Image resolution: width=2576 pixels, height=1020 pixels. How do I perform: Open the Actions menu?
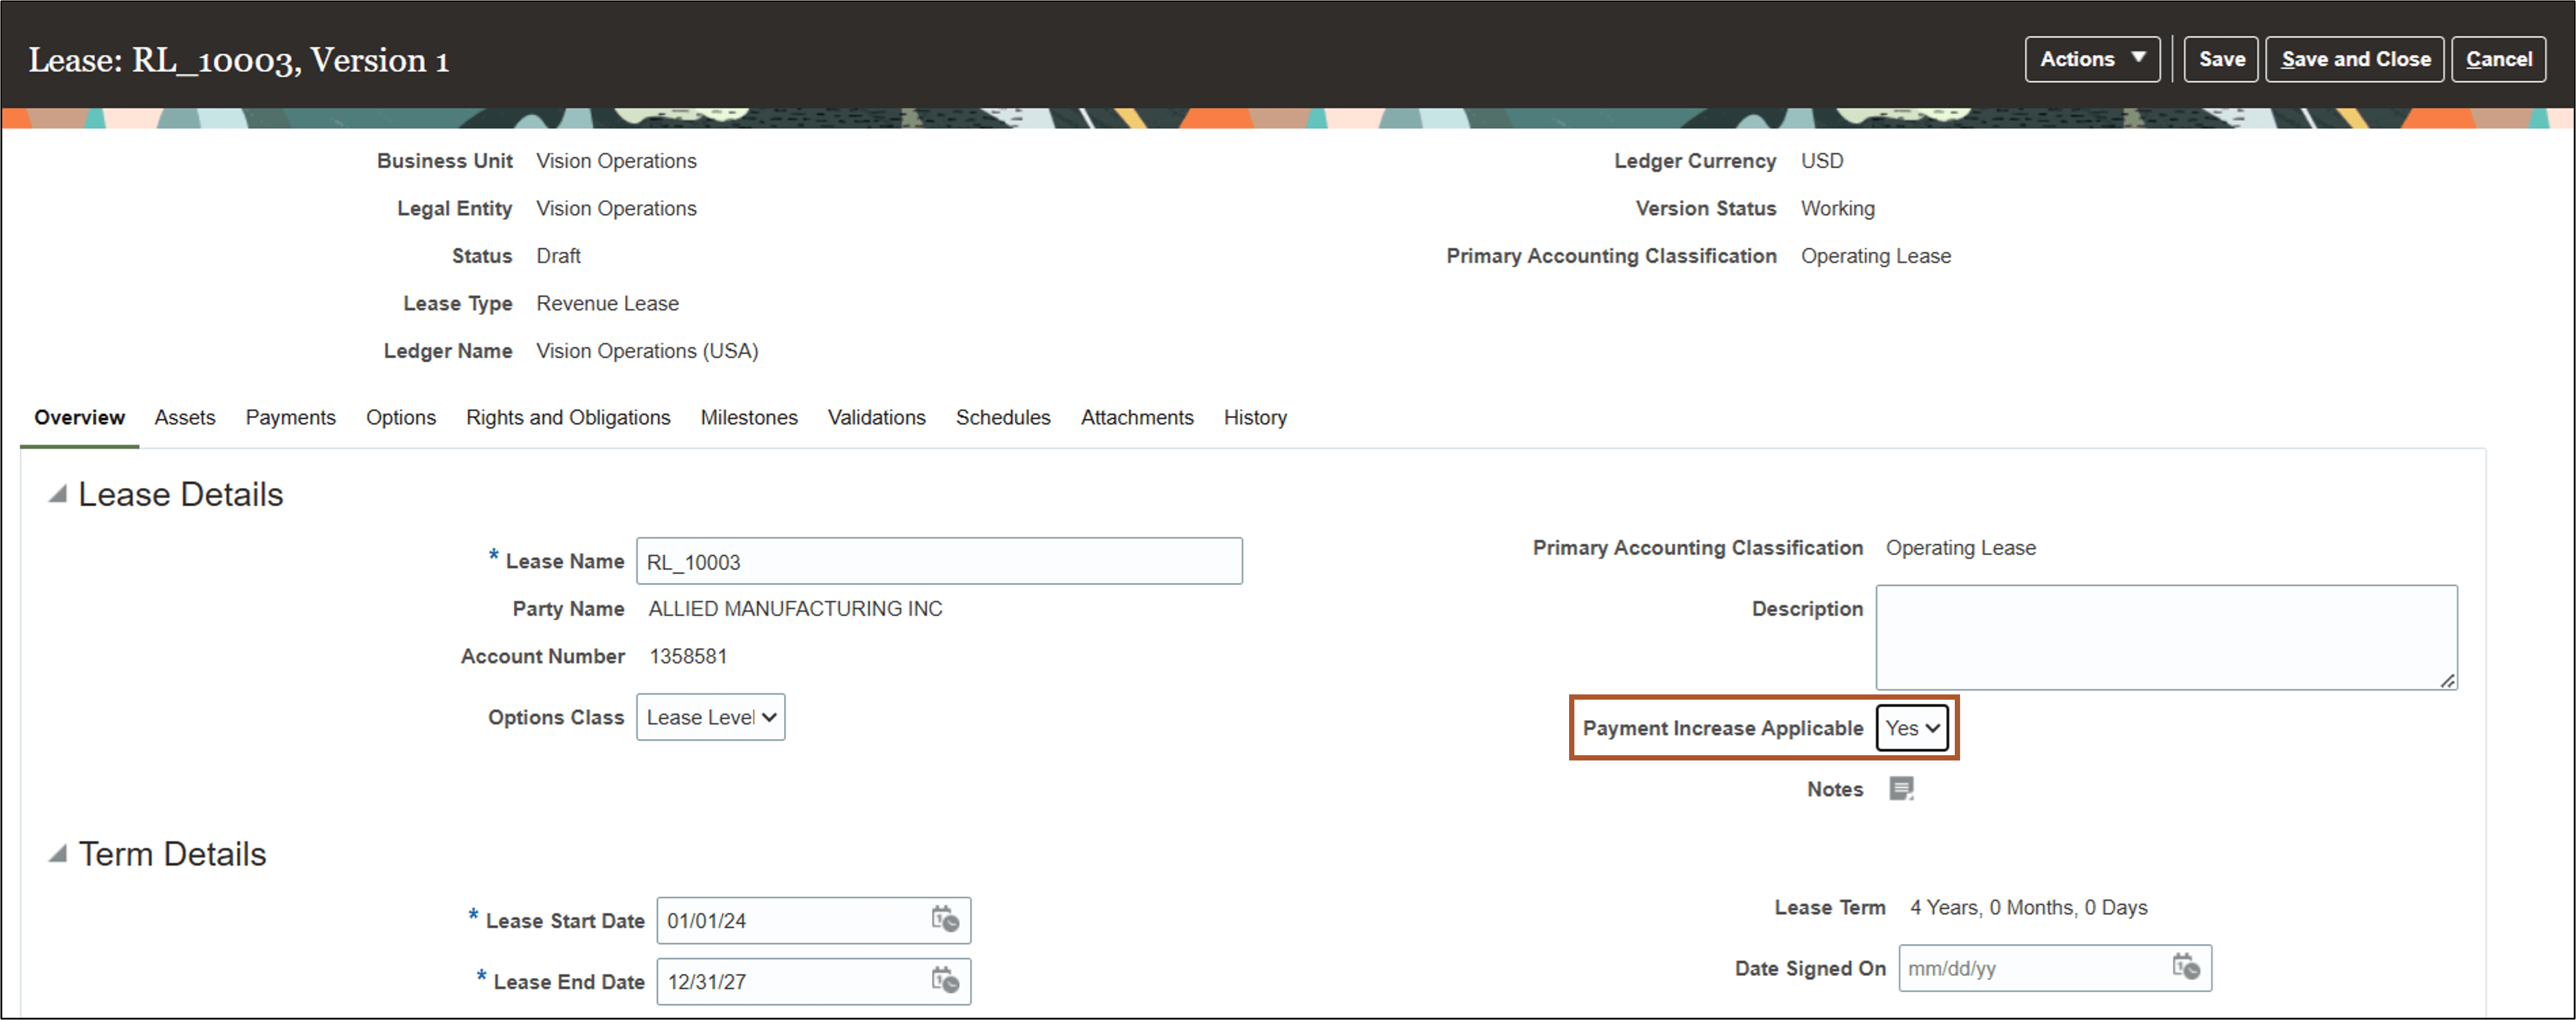[x=2092, y=58]
